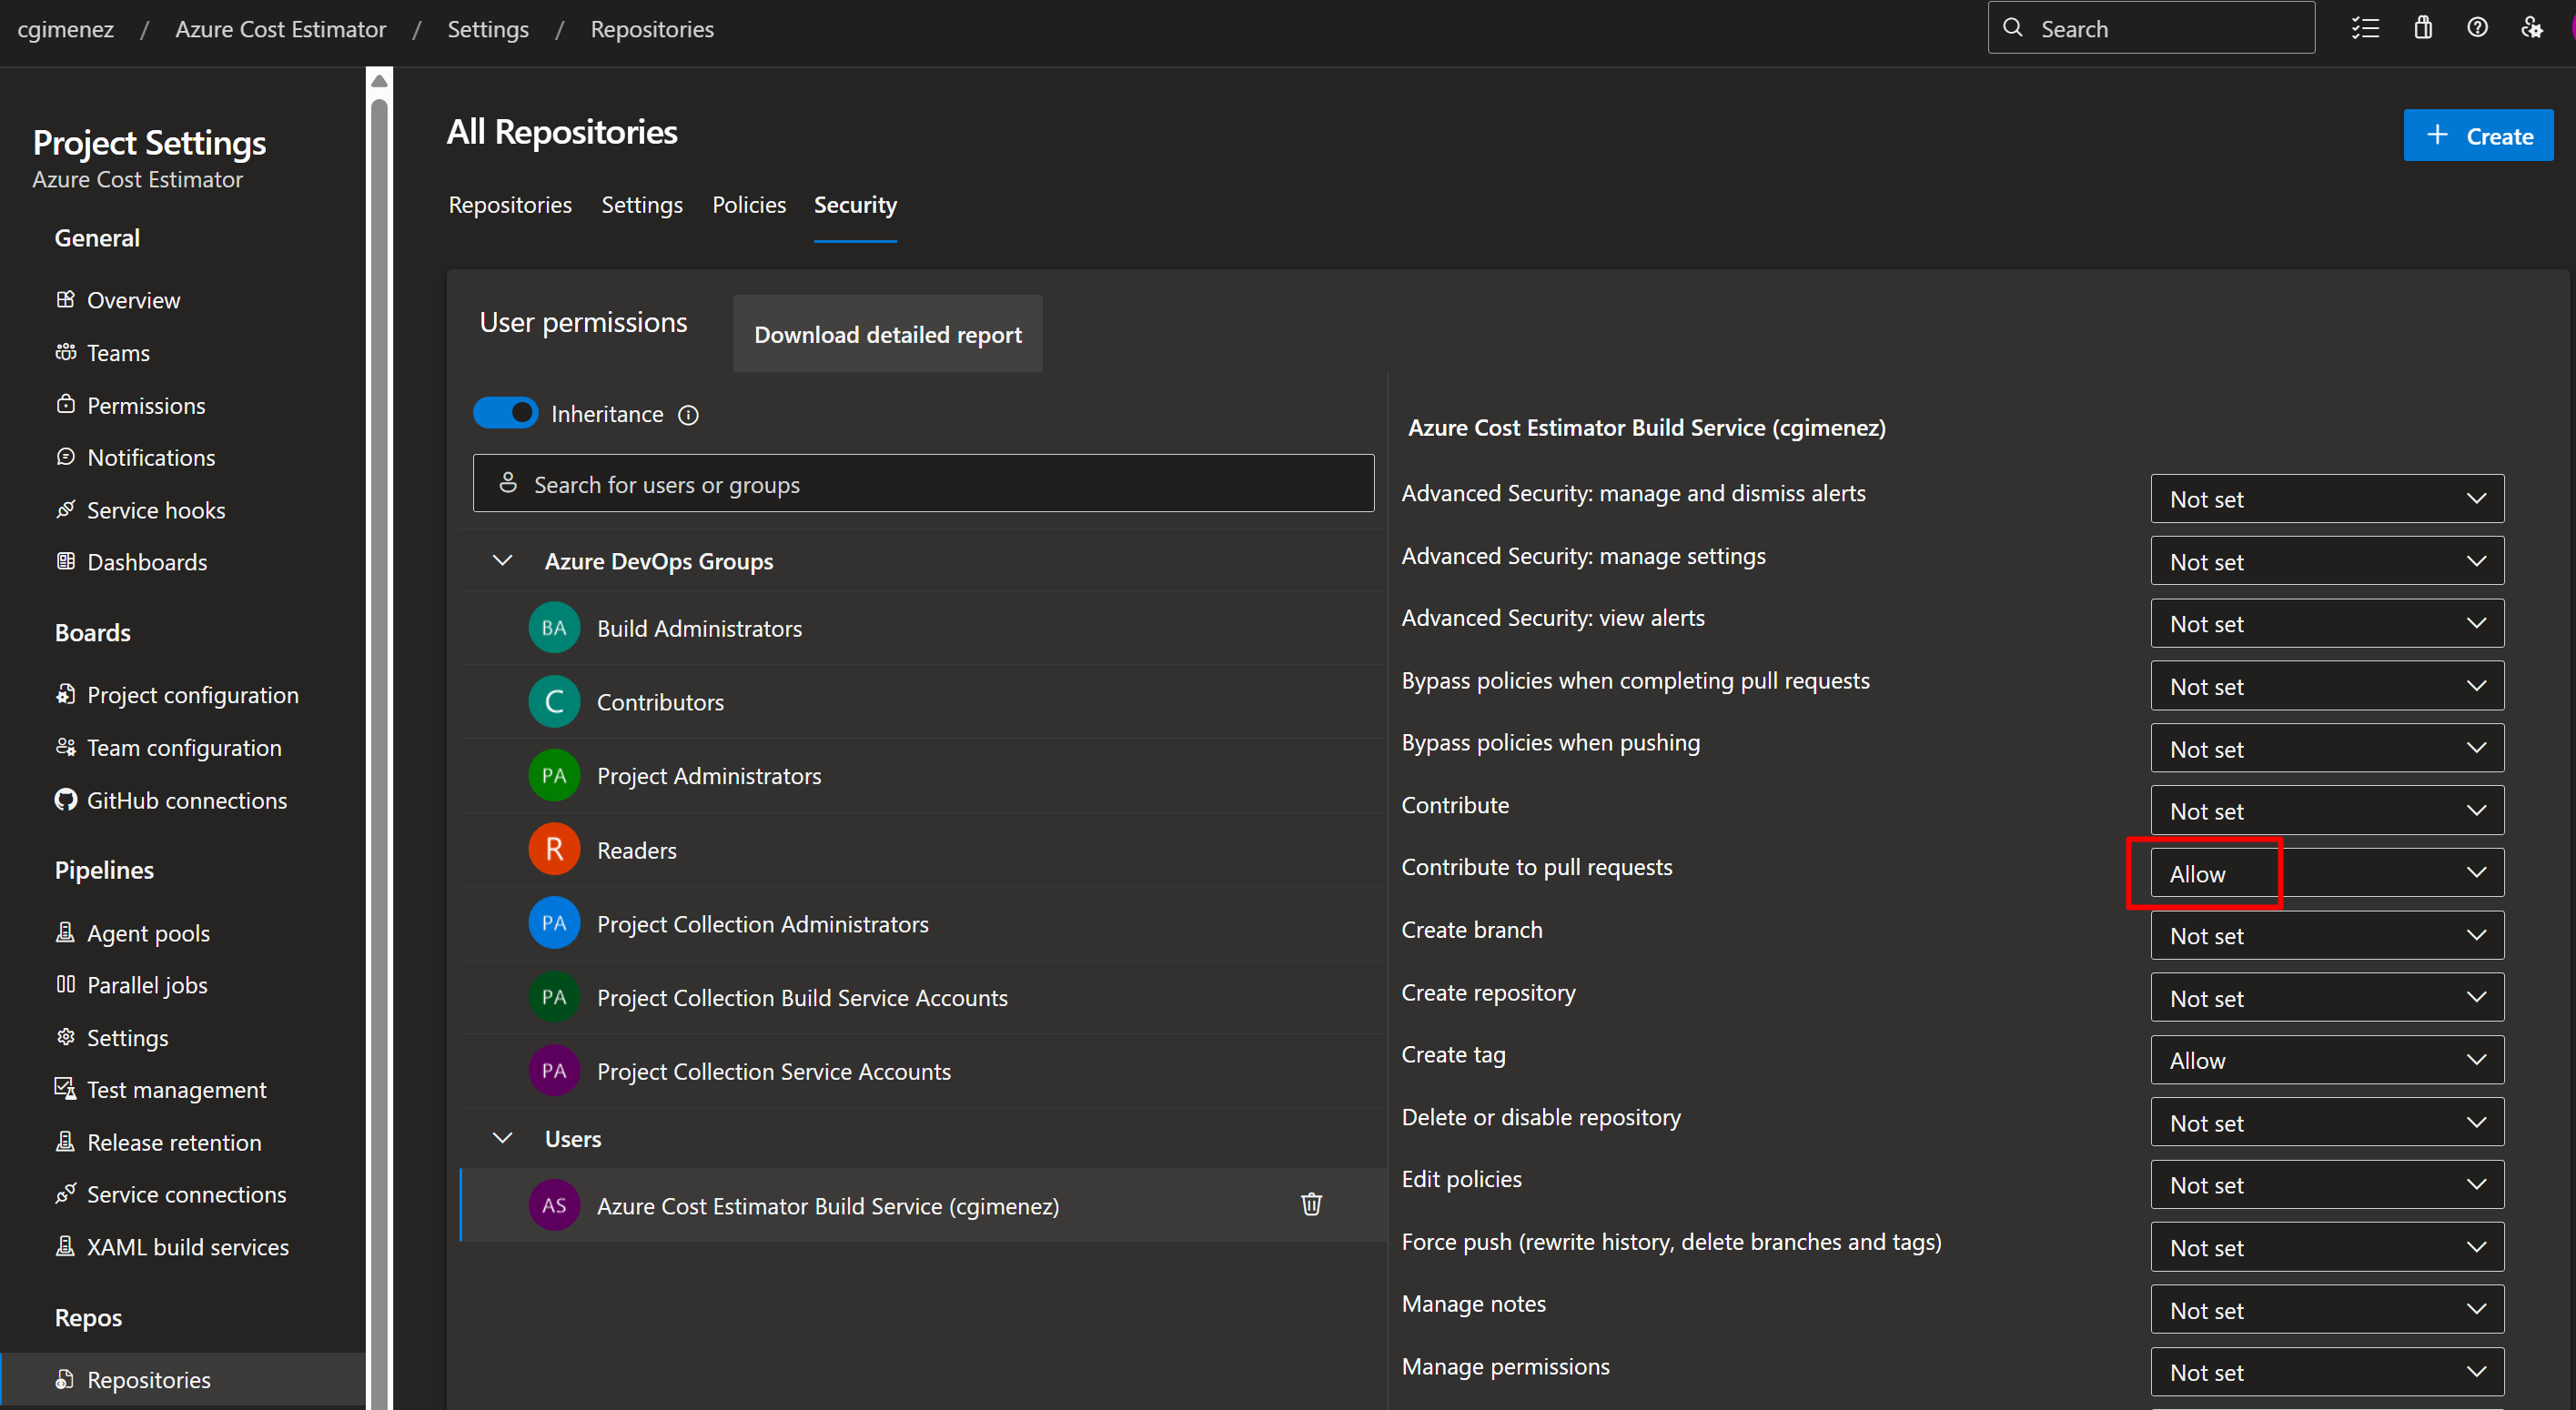Open the Manage notes permission dropdown
Viewport: 2576px width, 1410px height.
click(2327, 1310)
